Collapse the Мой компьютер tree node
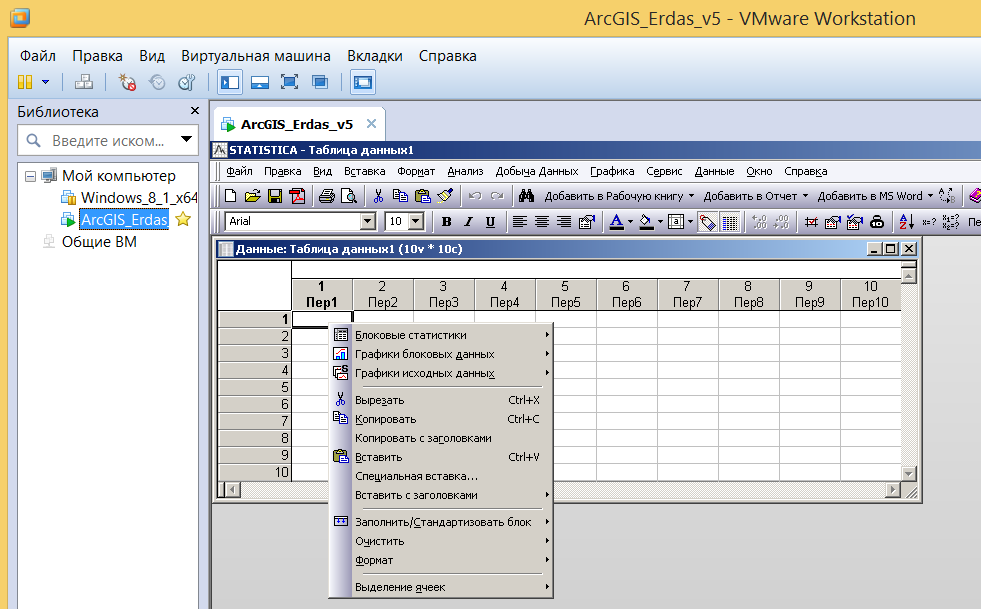Viewport: 981px width, 609px height. coord(30,177)
